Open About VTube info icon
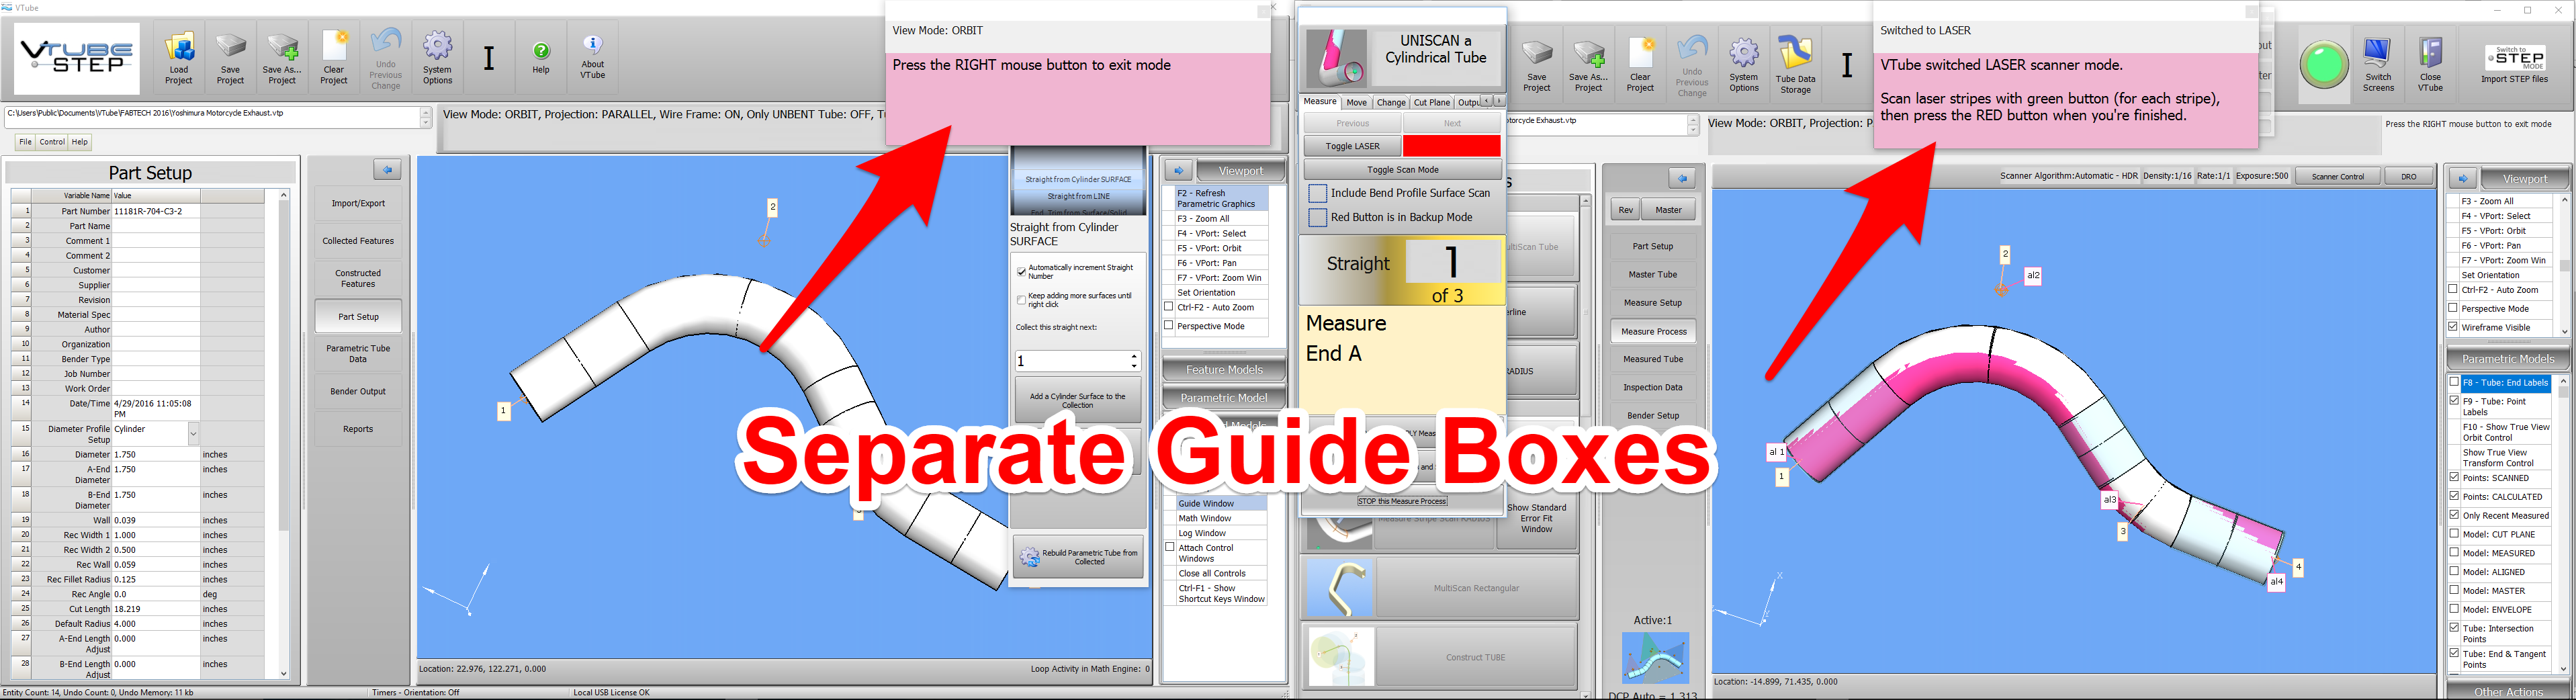The height and width of the screenshot is (700, 2576). click(x=592, y=58)
